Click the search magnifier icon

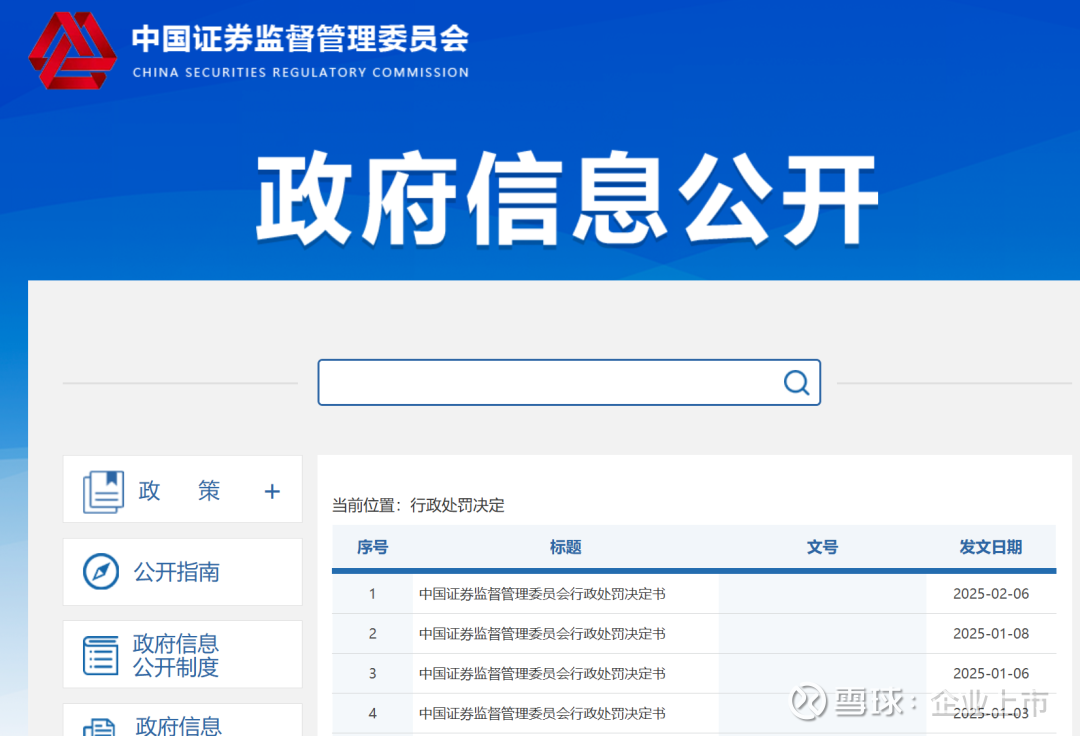(x=796, y=382)
